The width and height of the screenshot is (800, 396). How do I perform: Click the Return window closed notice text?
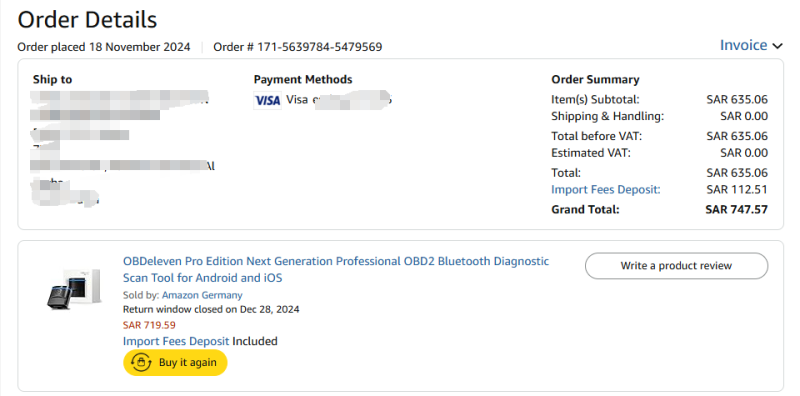[211, 309]
